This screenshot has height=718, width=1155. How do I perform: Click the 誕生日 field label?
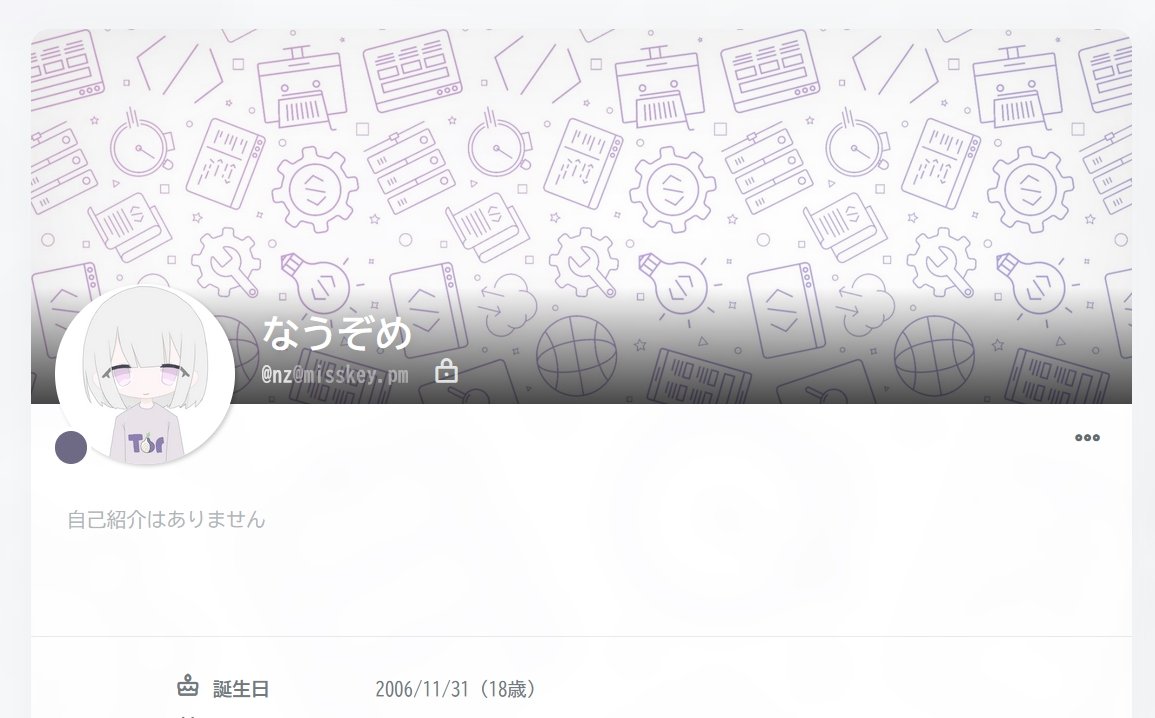coord(241,689)
